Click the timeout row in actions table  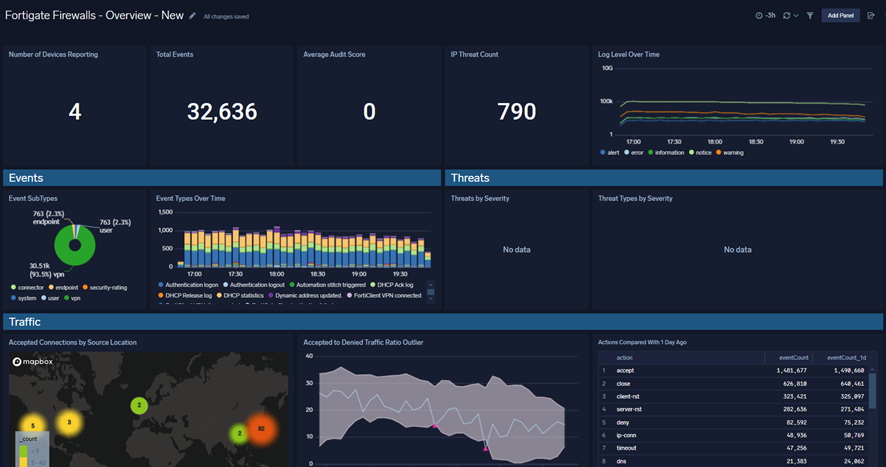(734, 448)
